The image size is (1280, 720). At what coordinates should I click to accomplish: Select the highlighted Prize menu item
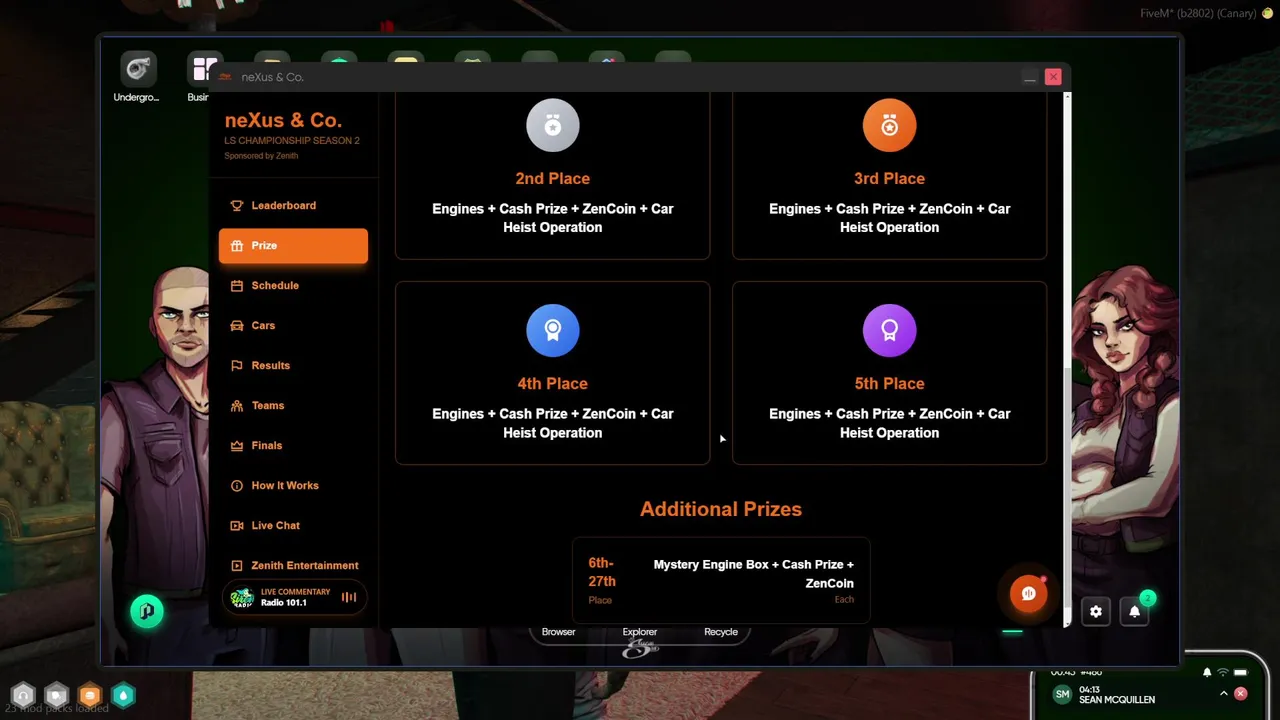(x=293, y=246)
